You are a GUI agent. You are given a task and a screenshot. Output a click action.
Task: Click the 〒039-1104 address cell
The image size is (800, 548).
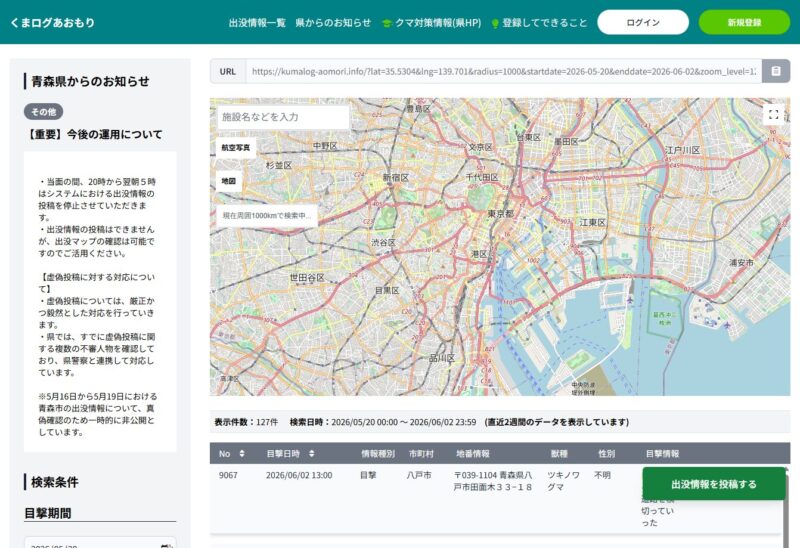tap(492, 481)
